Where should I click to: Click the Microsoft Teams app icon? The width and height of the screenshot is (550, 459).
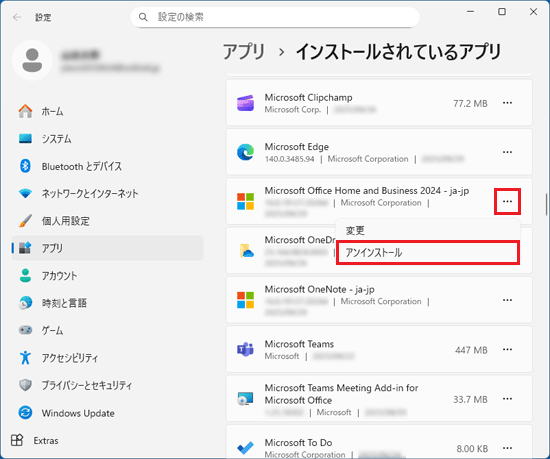coord(245,350)
